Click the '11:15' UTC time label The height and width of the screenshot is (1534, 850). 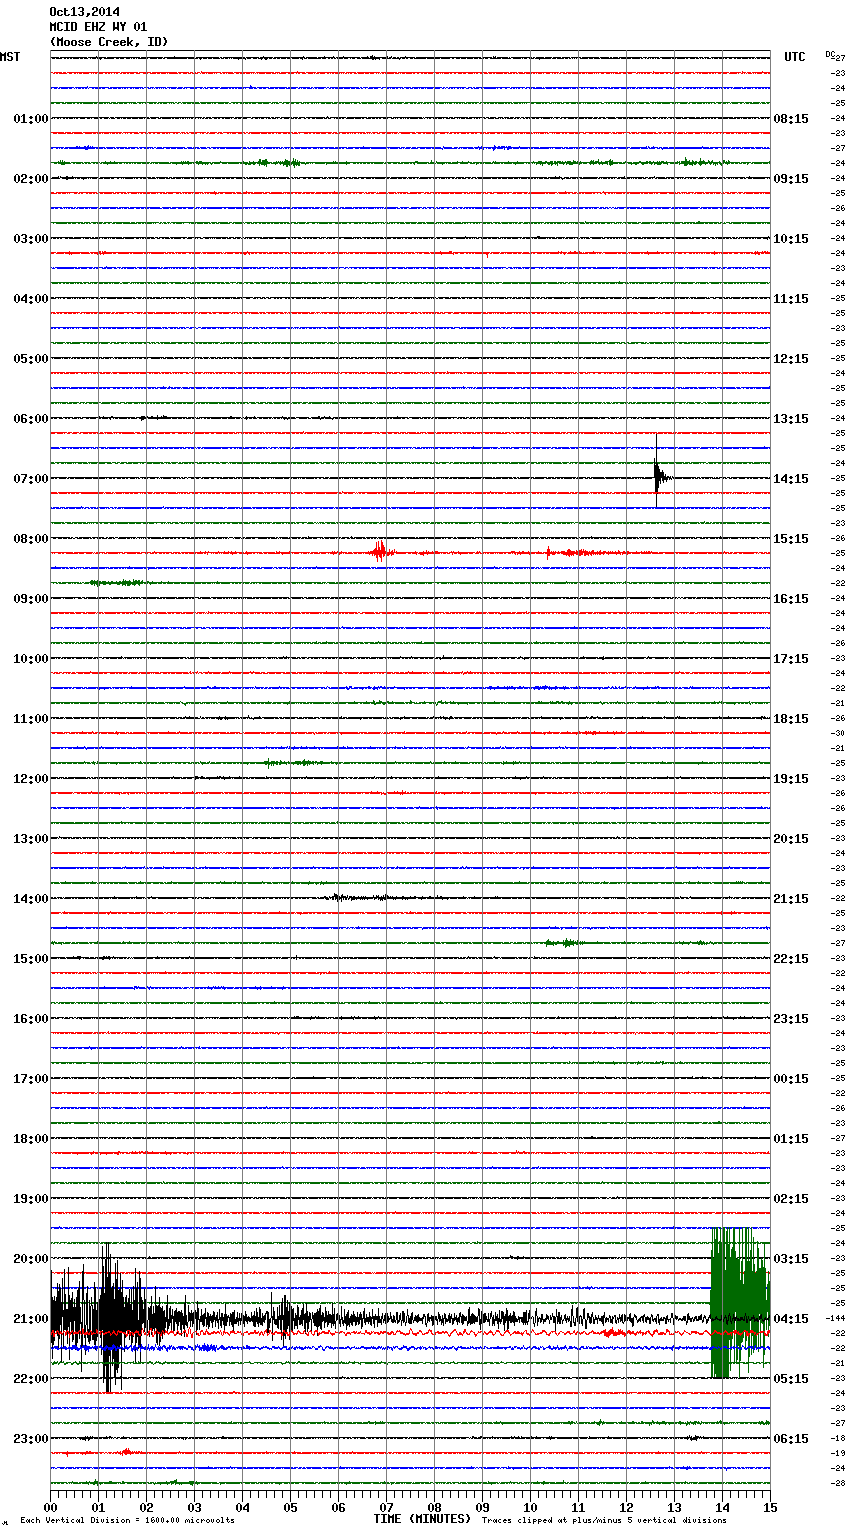[791, 299]
